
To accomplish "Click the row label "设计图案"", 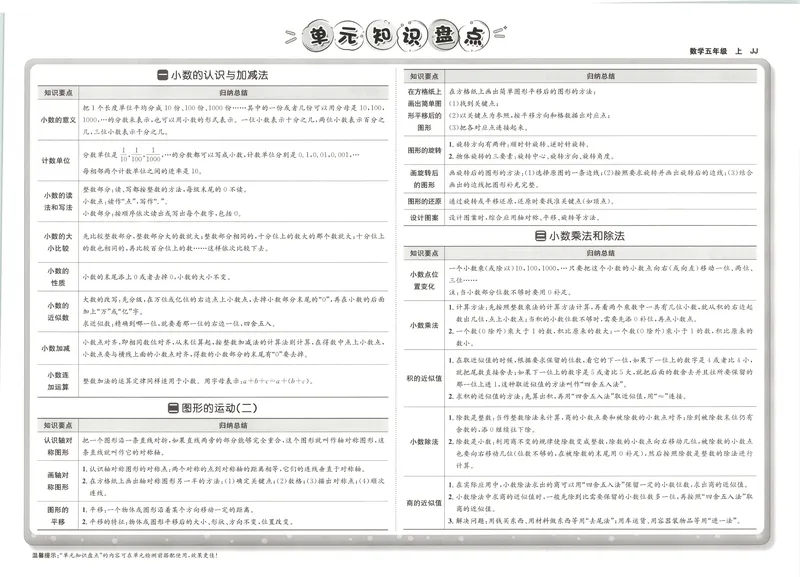I will click(x=424, y=218).
